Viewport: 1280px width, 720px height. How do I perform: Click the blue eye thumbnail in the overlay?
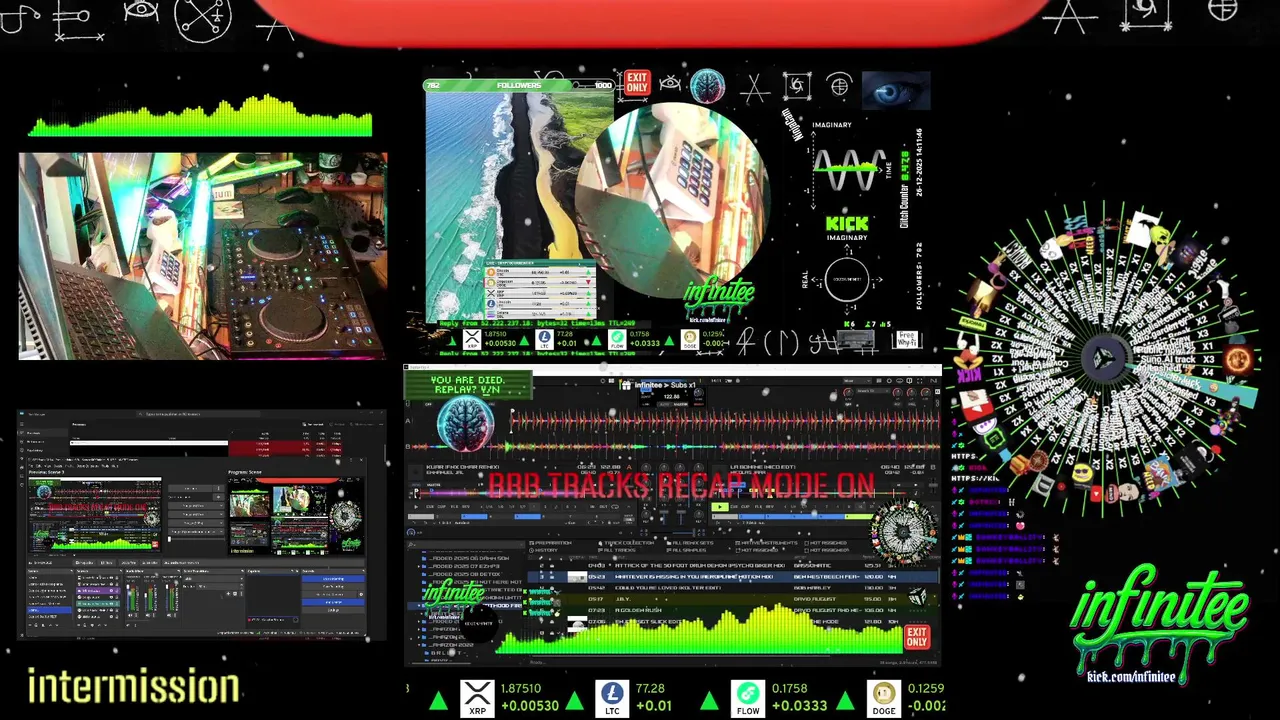(x=895, y=90)
